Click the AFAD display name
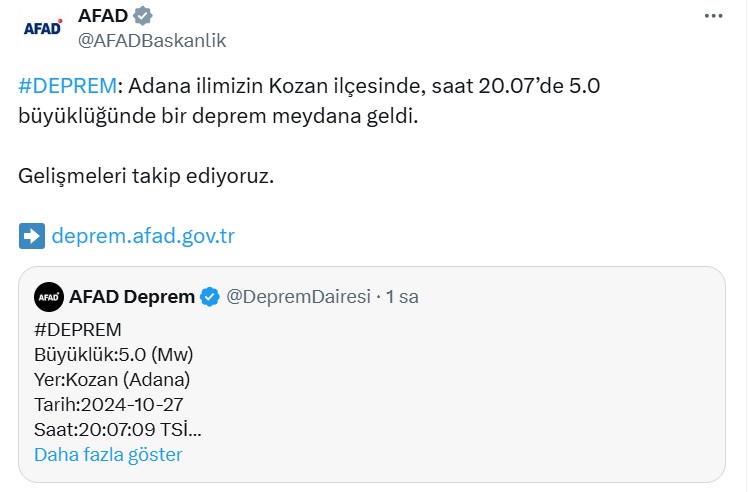This screenshot has width=749, height=492. point(103,17)
